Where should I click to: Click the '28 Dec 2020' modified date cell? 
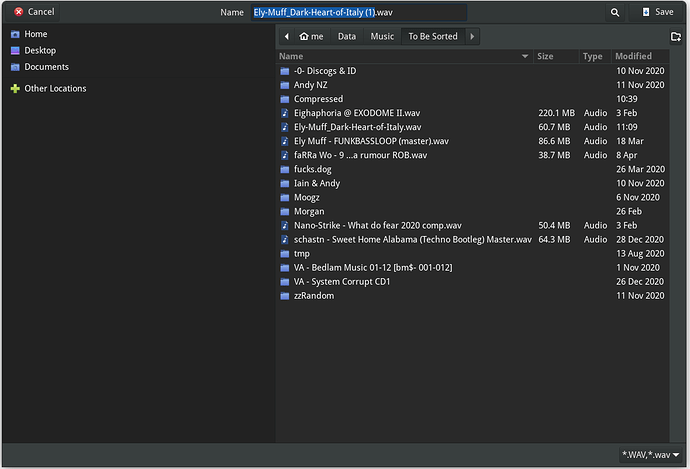[640, 240]
